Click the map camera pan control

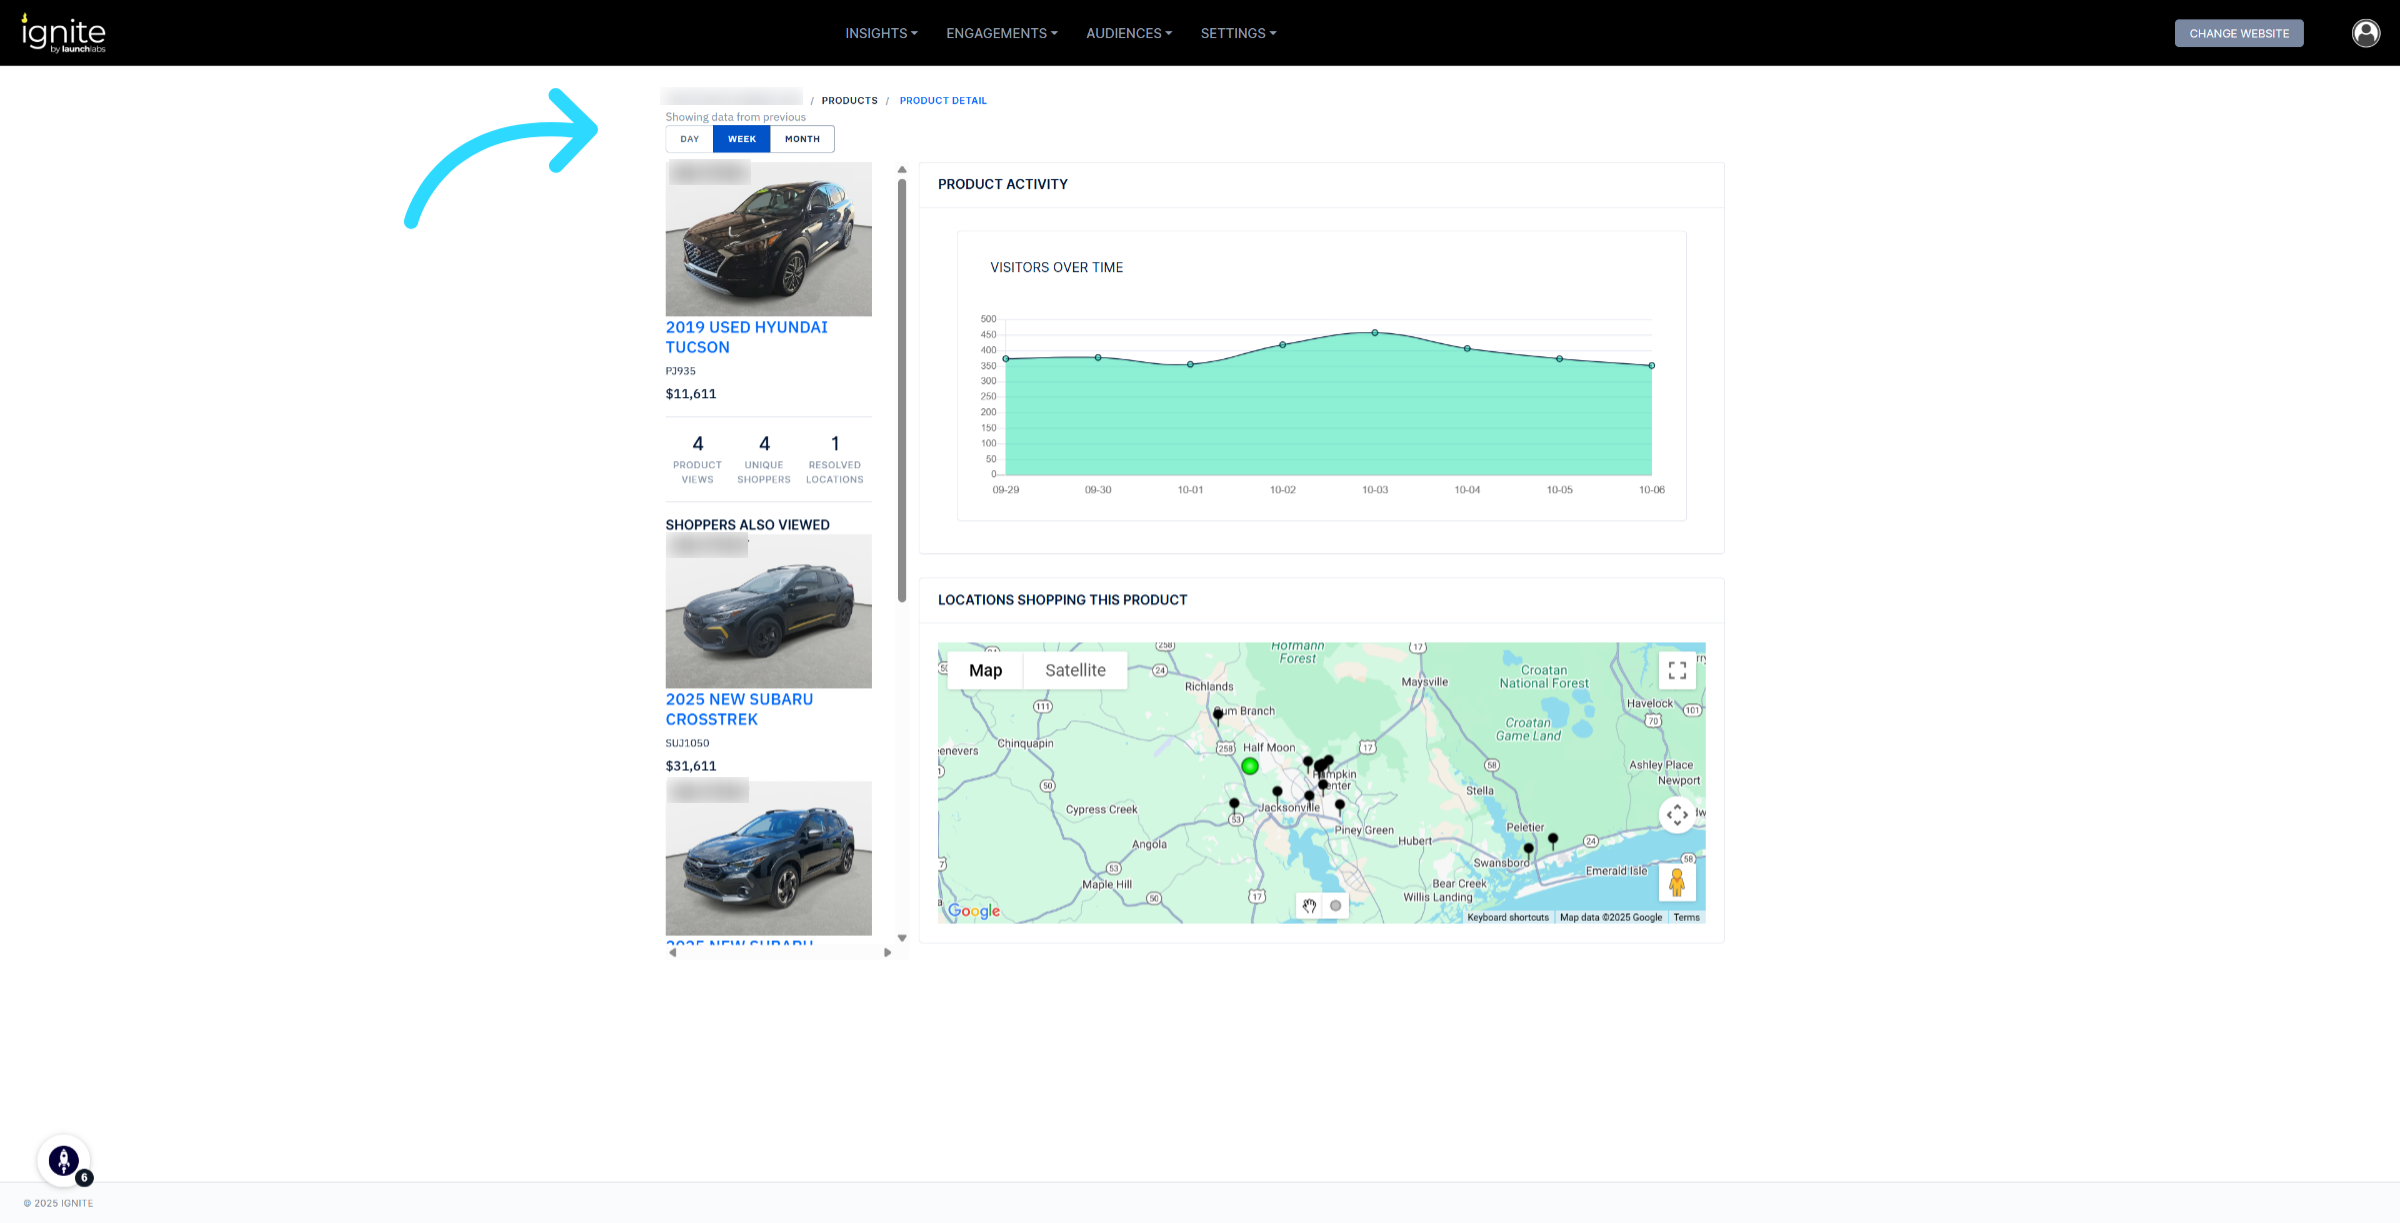(x=1677, y=815)
